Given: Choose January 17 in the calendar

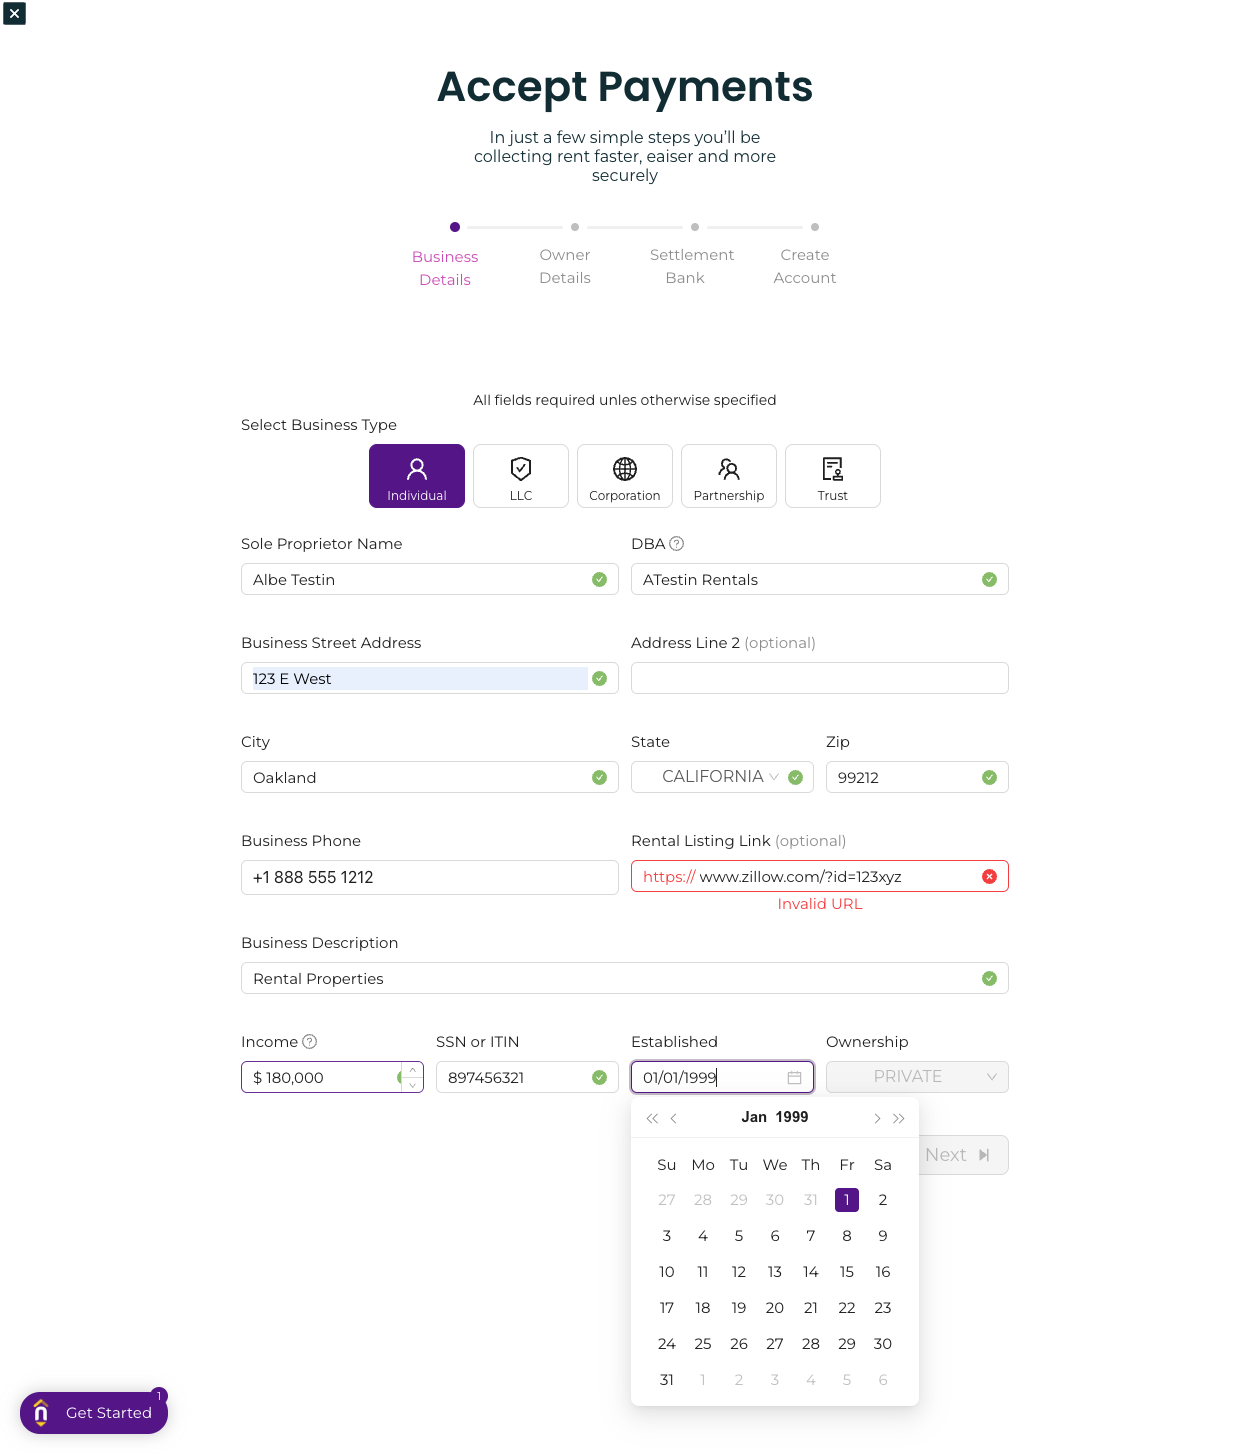Looking at the screenshot, I should (667, 1308).
